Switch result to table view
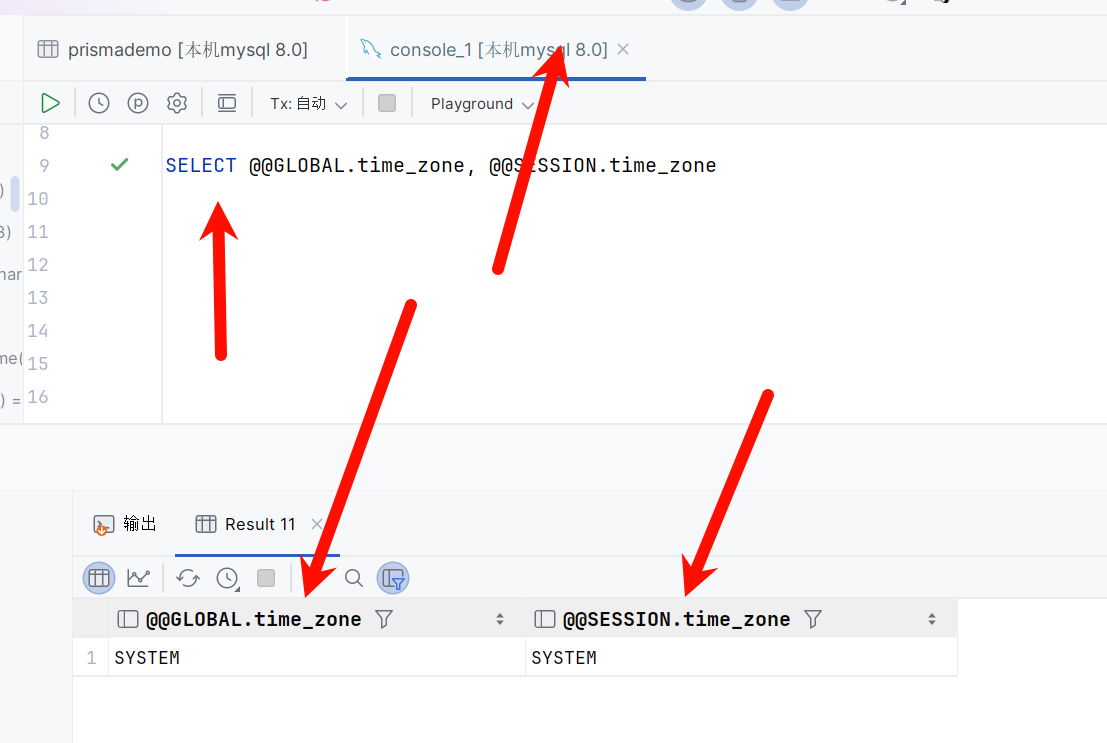Viewport: 1107px width, 743px height. [99, 578]
